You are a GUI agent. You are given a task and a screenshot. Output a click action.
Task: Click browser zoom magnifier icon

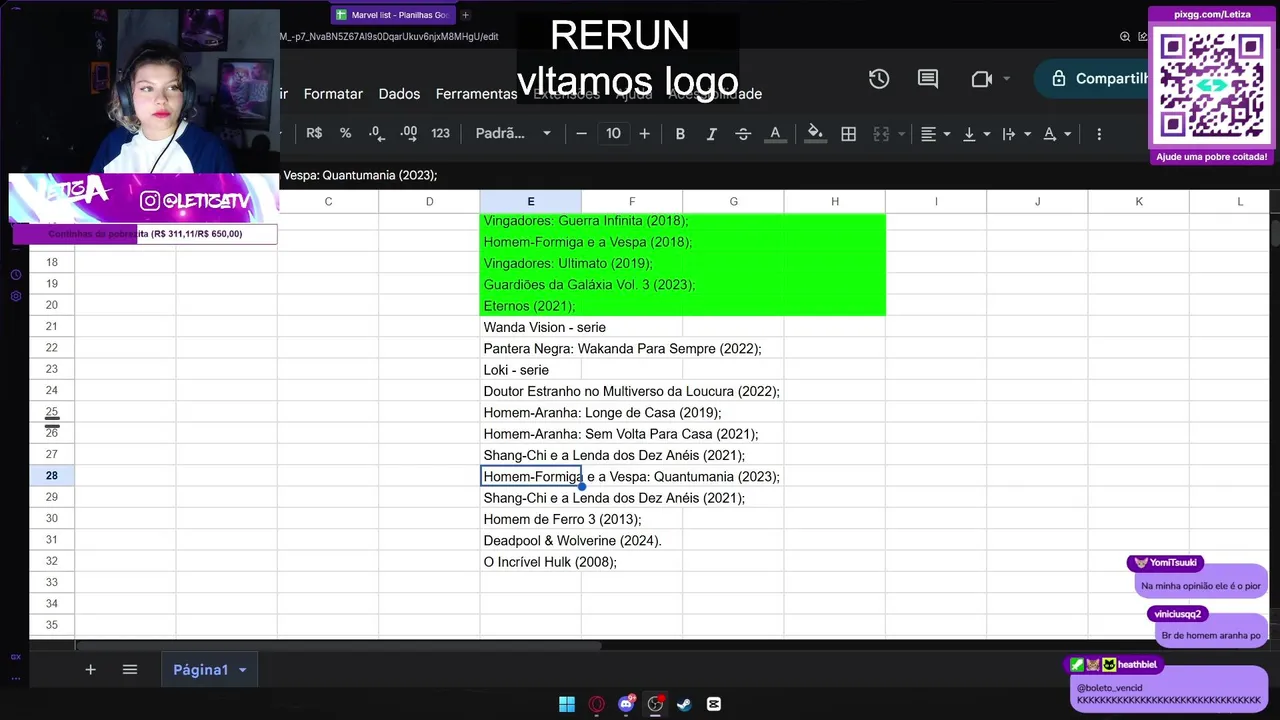coord(1125,36)
